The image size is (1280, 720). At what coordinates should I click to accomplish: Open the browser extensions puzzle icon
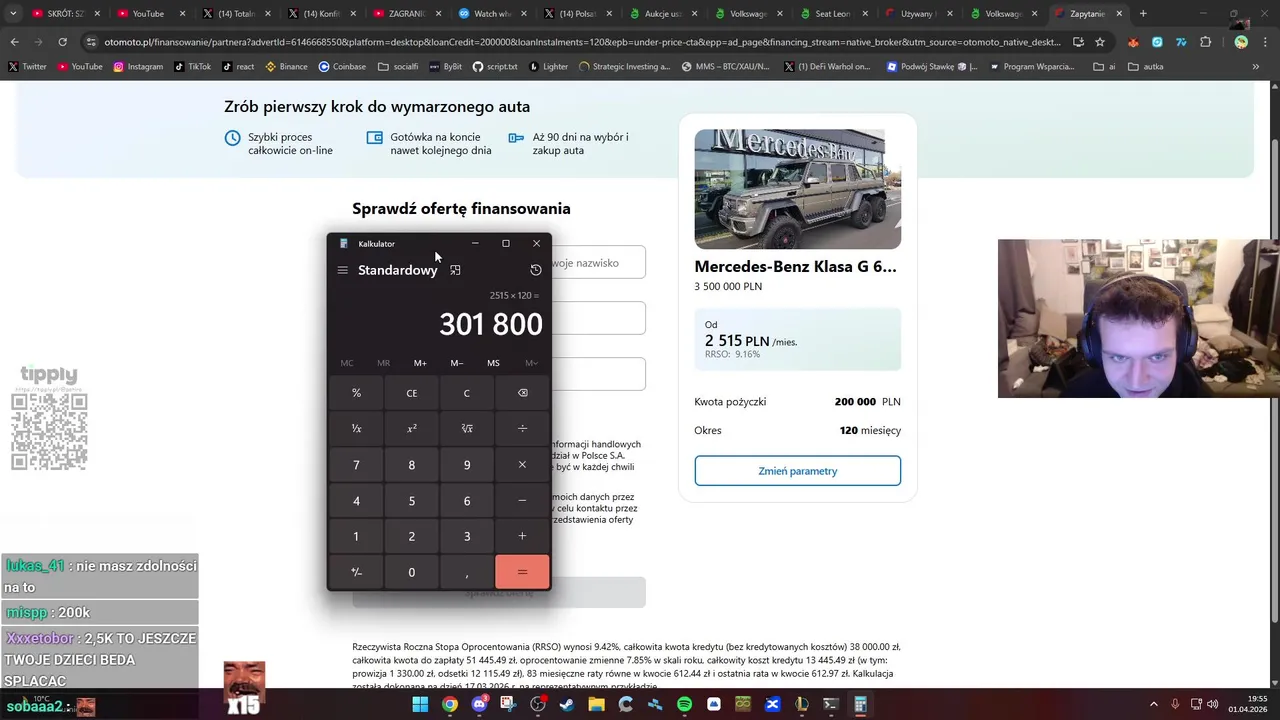[1205, 42]
